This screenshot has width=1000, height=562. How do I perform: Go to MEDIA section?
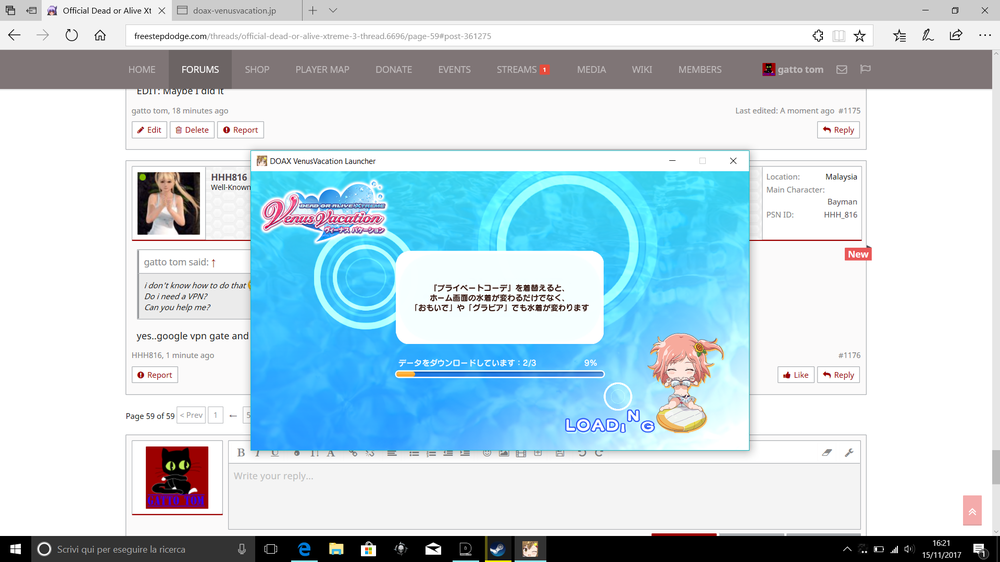pos(591,70)
